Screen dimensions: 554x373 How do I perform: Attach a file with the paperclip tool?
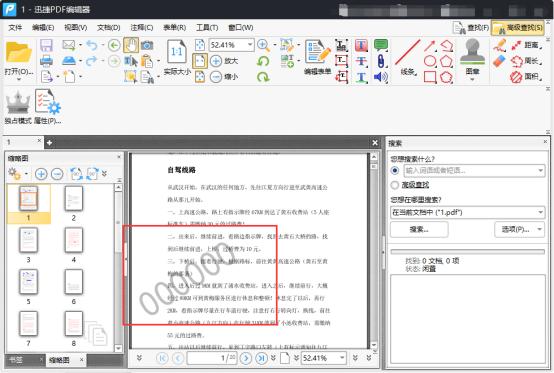pos(381,61)
